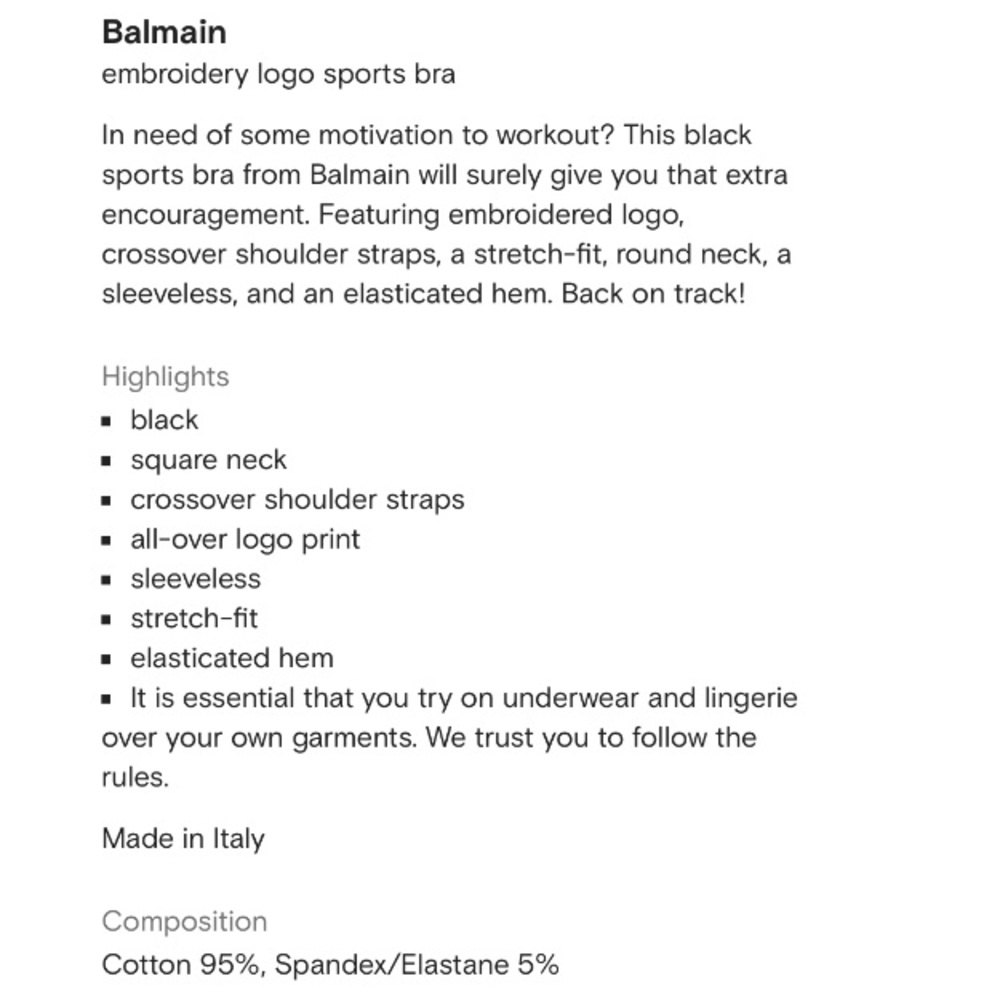Click the 'Made in Italy' text
This screenshot has width=1000, height=1000.
tap(183, 839)
